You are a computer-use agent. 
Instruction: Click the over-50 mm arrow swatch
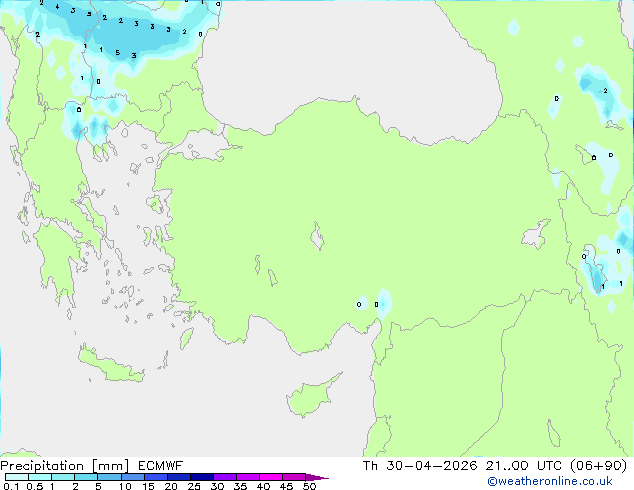click(x=317, y=477)
